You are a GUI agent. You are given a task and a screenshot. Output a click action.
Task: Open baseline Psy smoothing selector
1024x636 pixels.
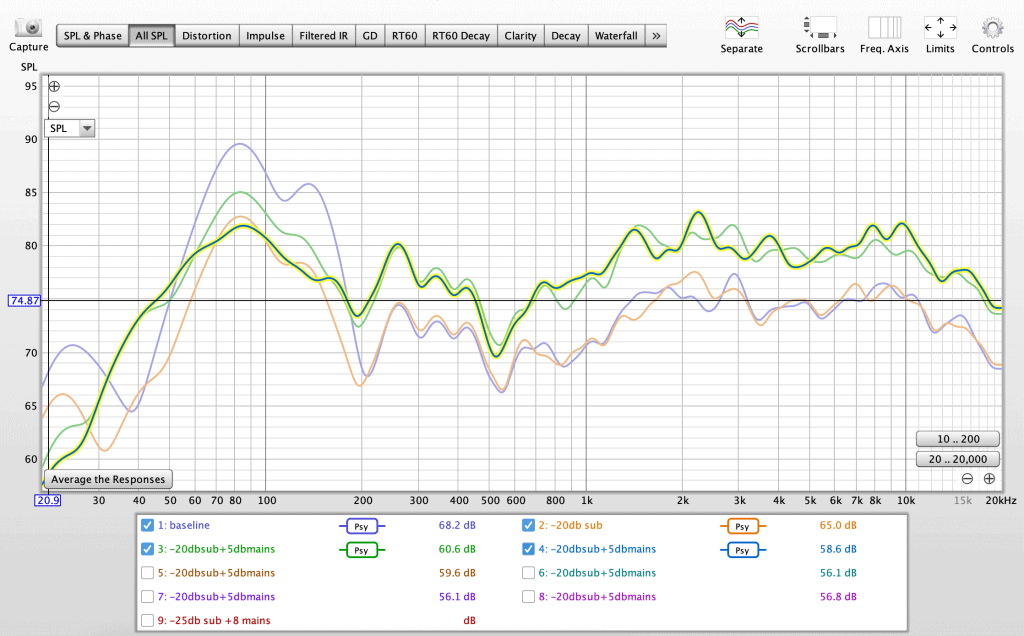(x=361, y=526)
